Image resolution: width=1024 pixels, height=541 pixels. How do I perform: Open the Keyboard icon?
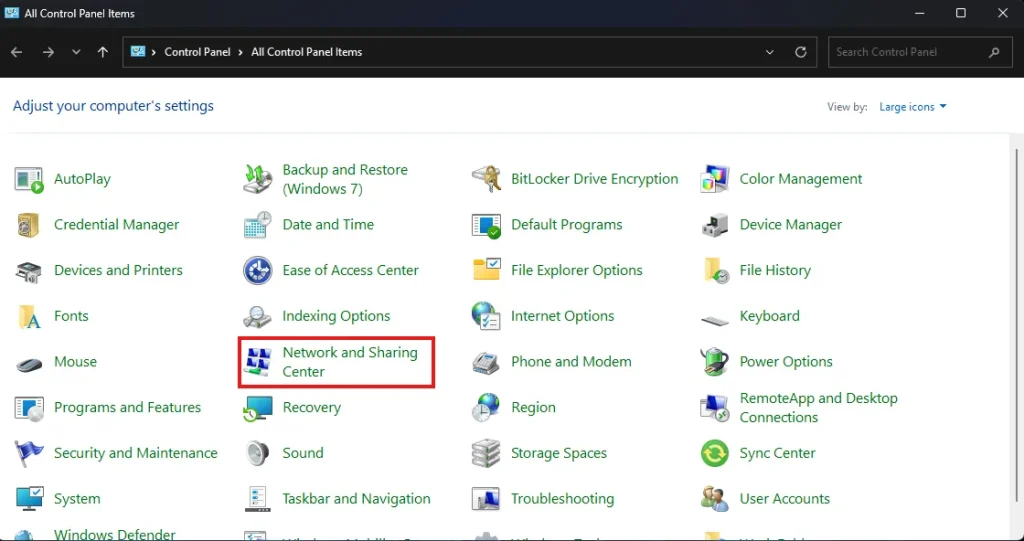click(x=714, y=319)
